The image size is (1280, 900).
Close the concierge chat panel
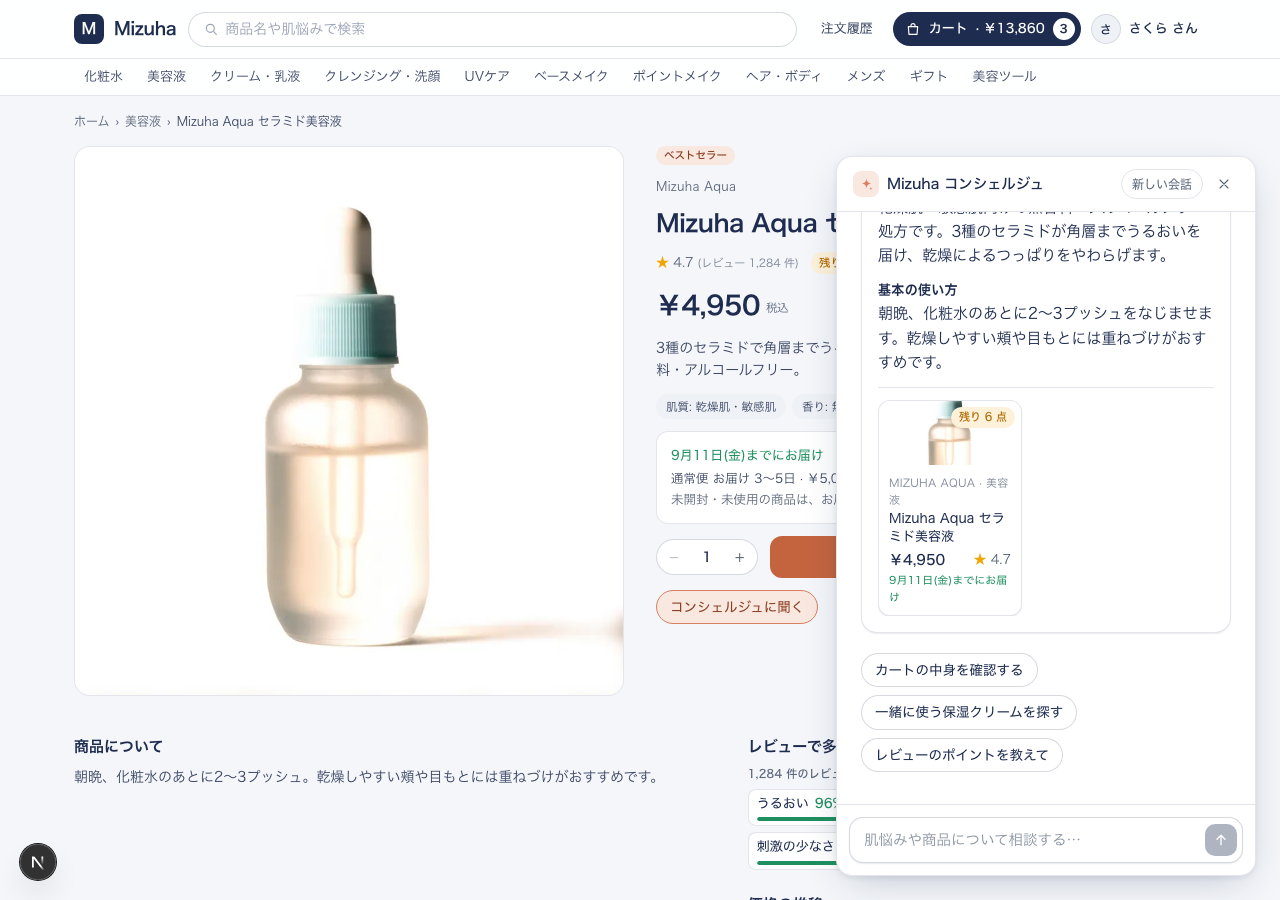(x=1224, y=184)
